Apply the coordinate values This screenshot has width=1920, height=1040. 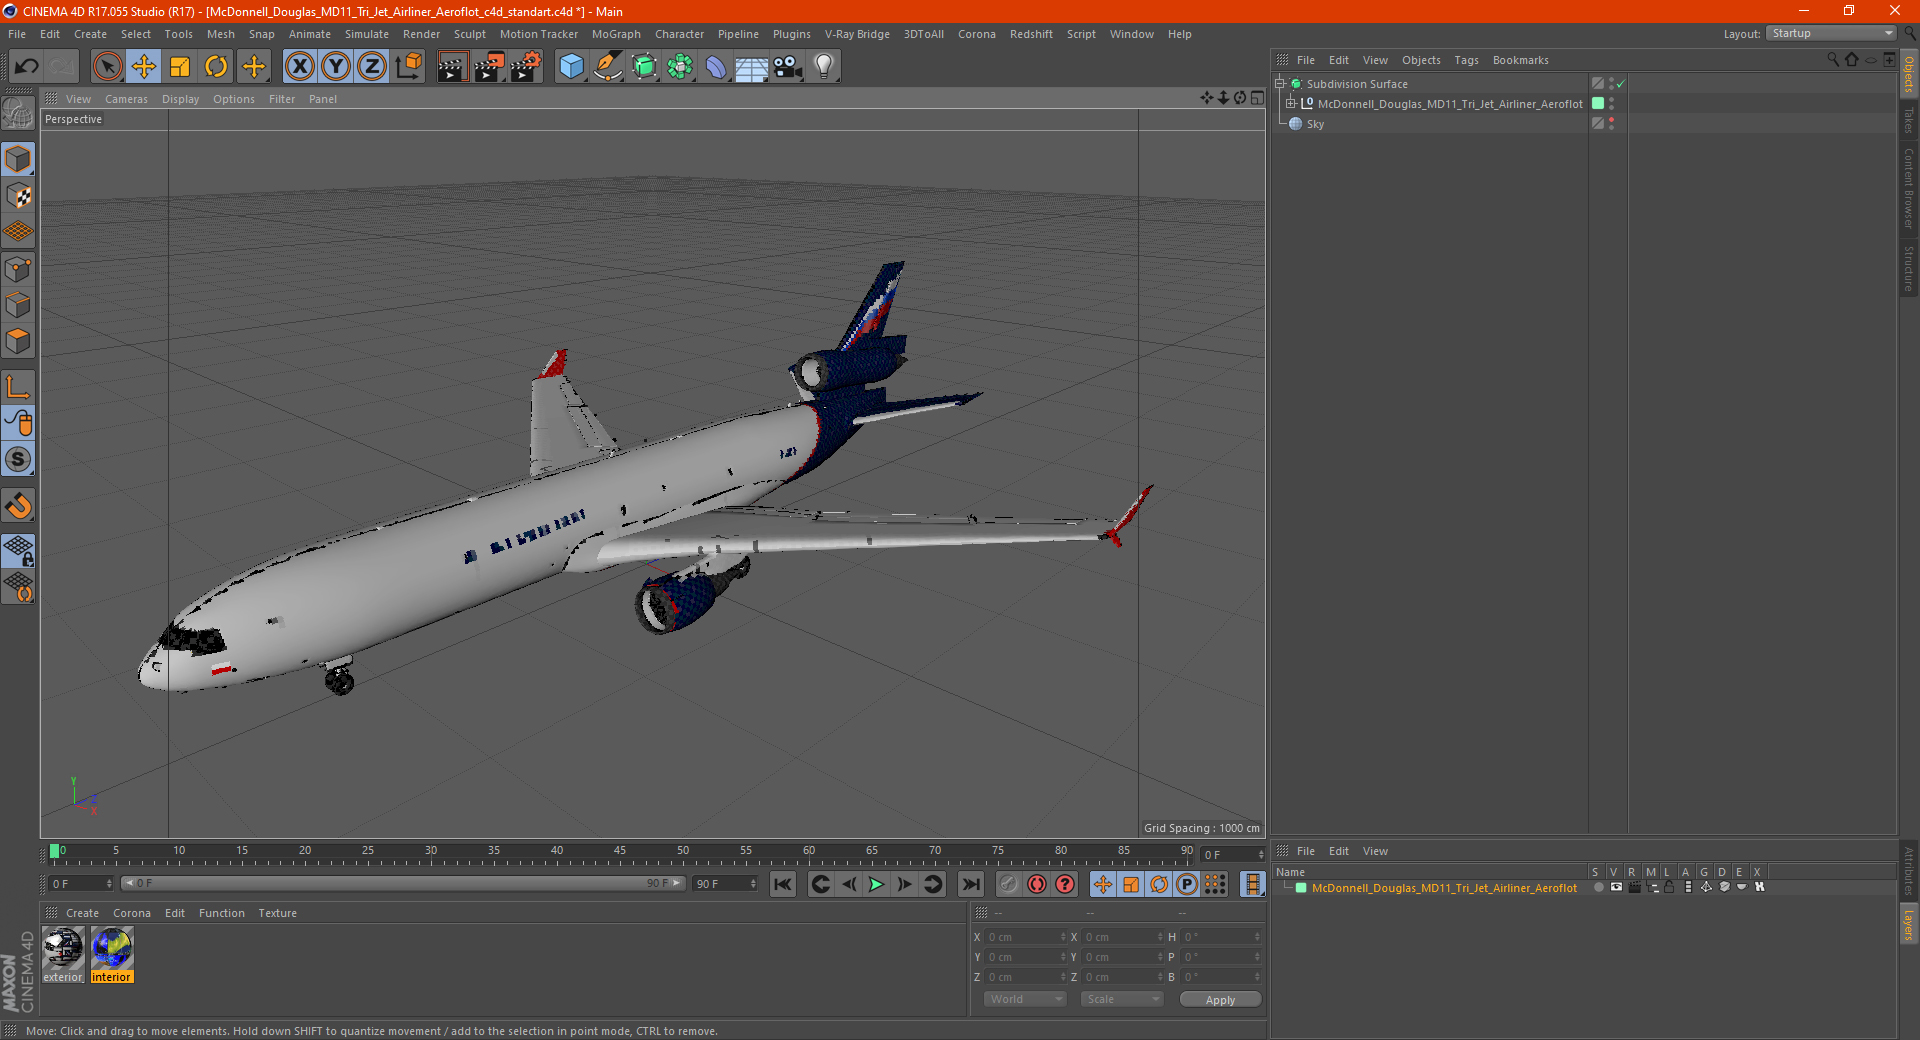[1220, 999]
